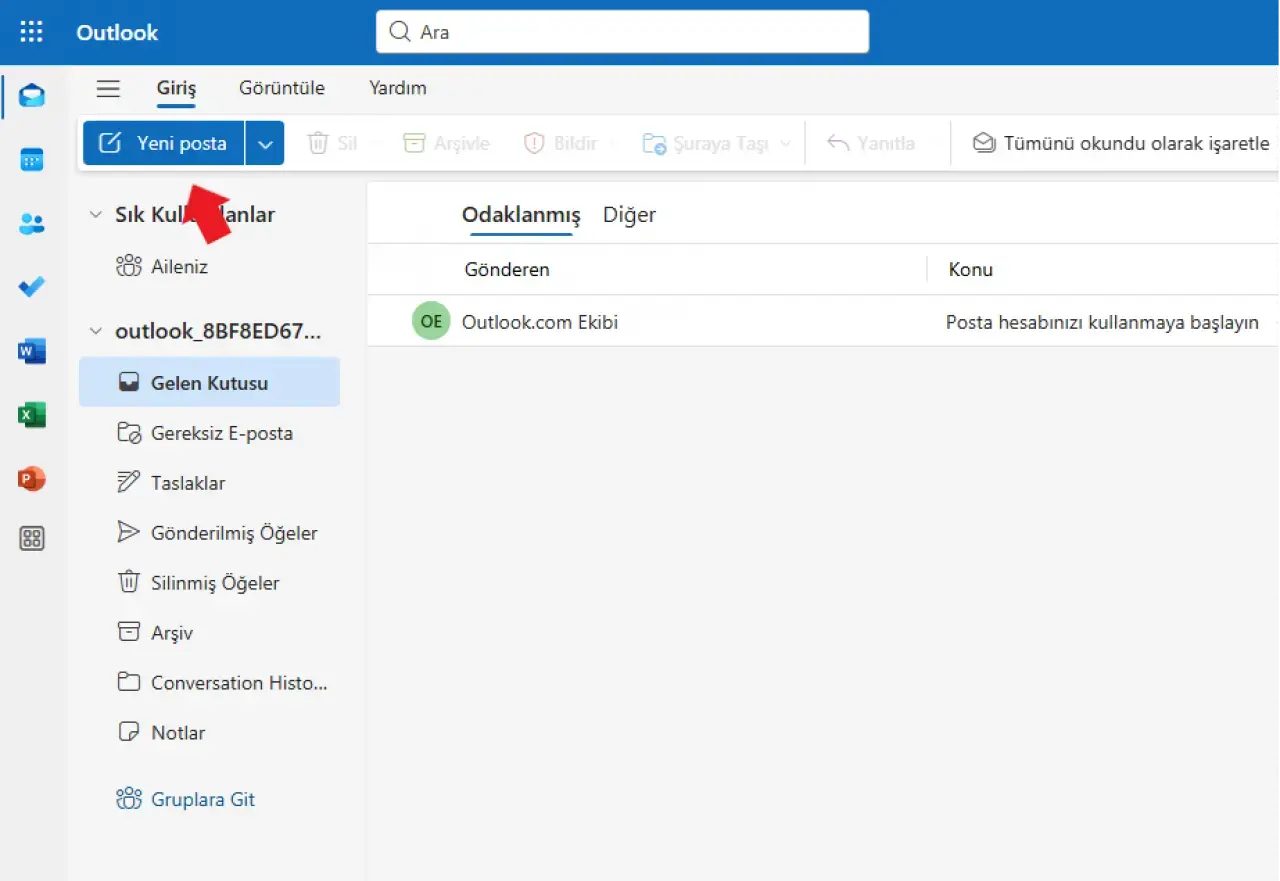
Task: Open More apps grid icon
Action: click(x=32, y=539)
